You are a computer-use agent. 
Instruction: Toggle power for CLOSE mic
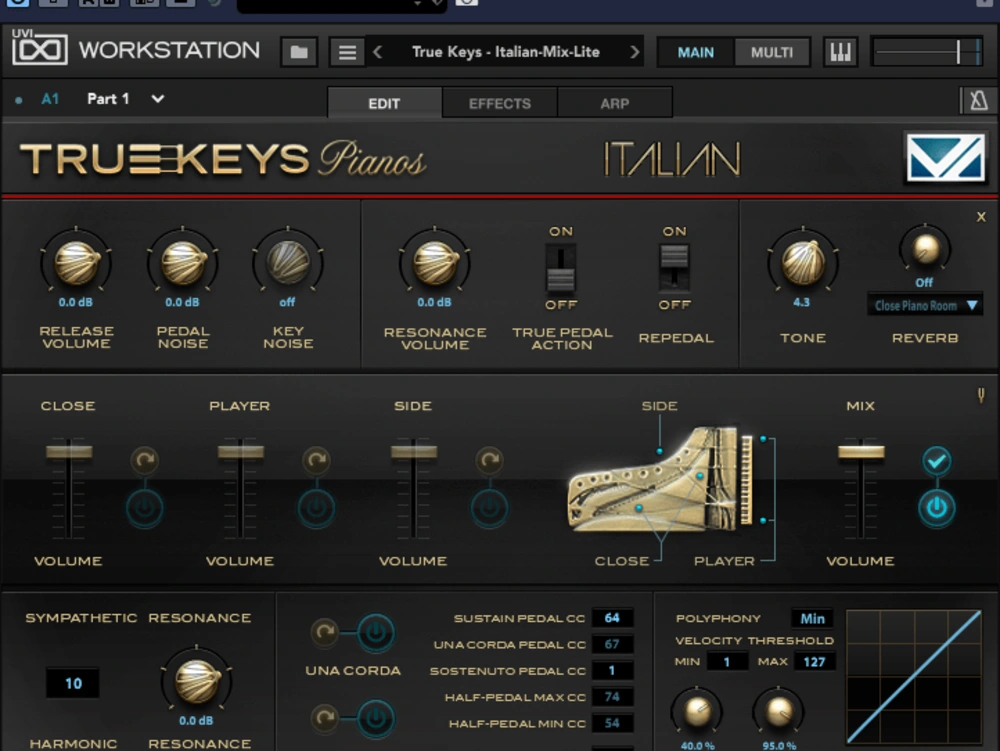click(145, 508)
